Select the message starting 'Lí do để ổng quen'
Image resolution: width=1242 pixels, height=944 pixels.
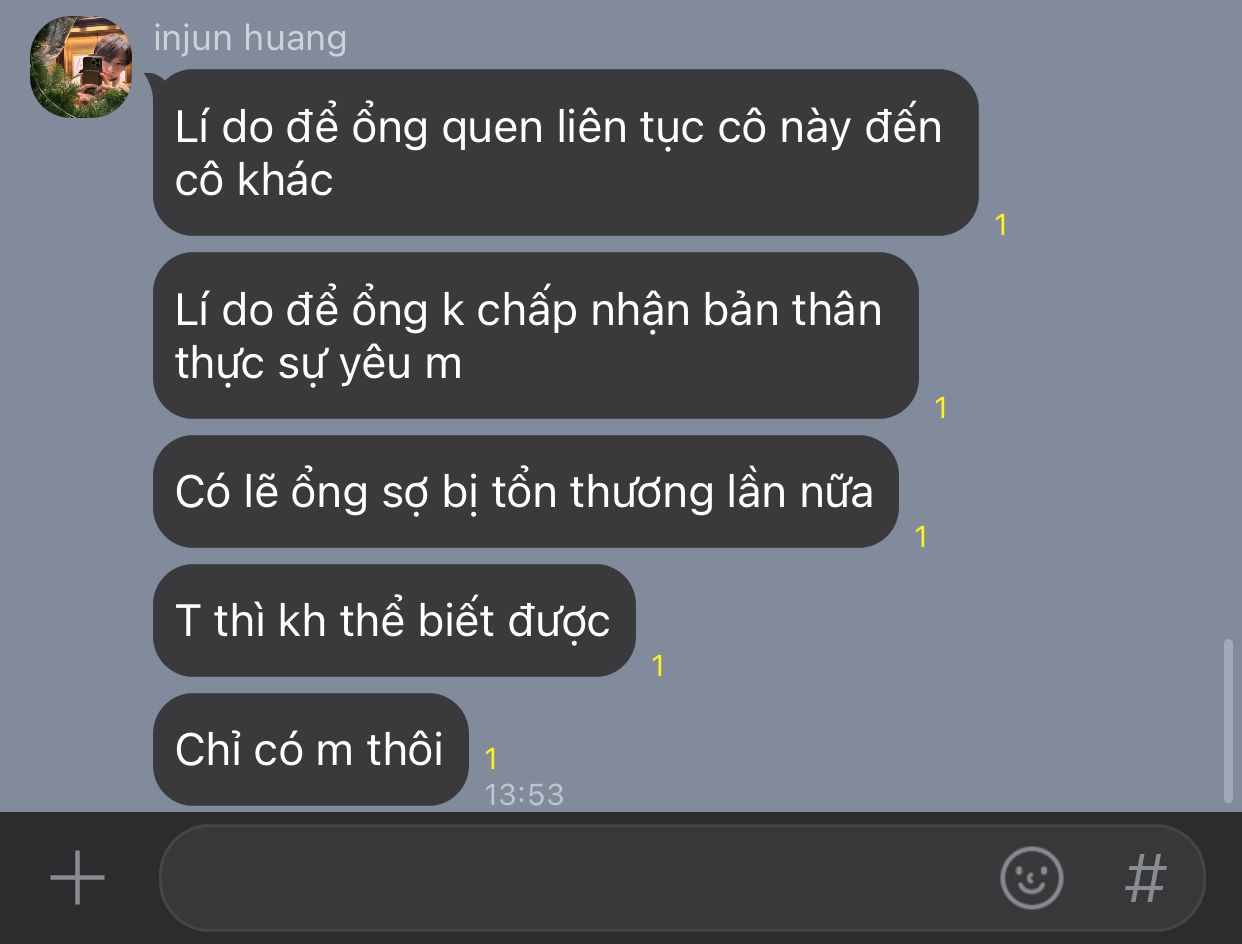point(565,153)
